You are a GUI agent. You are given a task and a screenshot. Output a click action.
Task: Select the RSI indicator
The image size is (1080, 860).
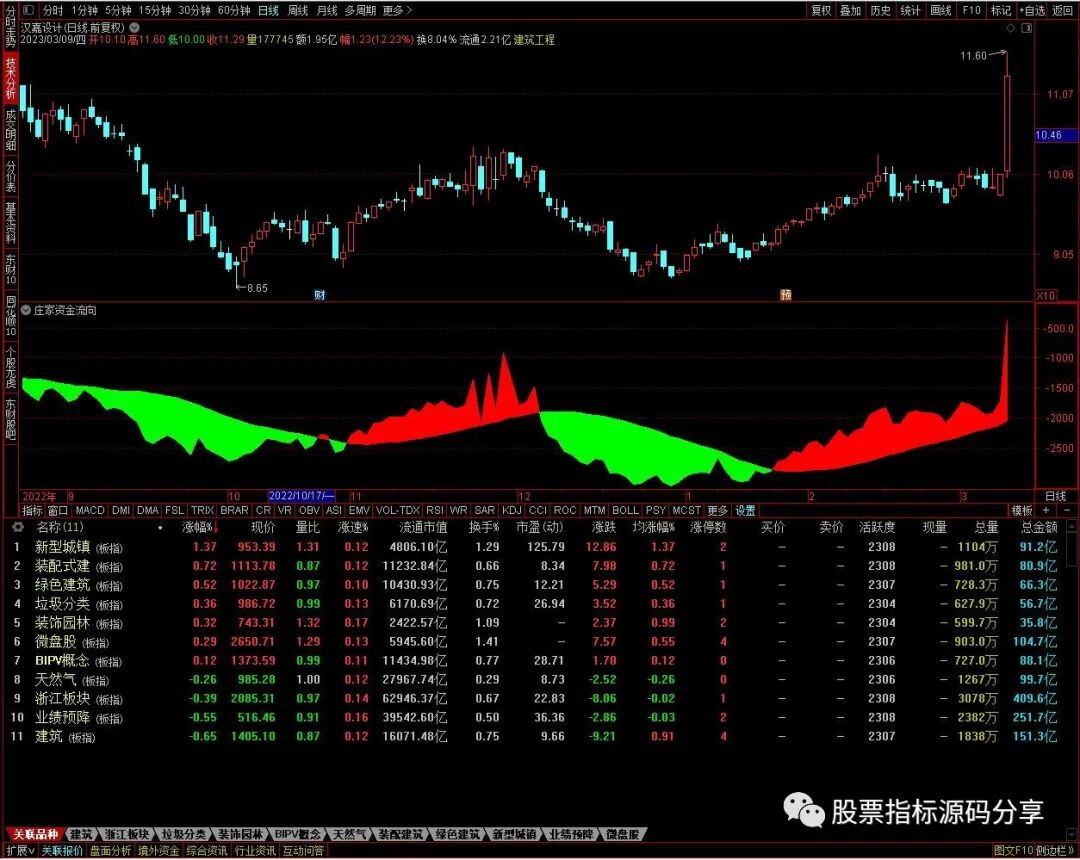click(x=434, y=510)
